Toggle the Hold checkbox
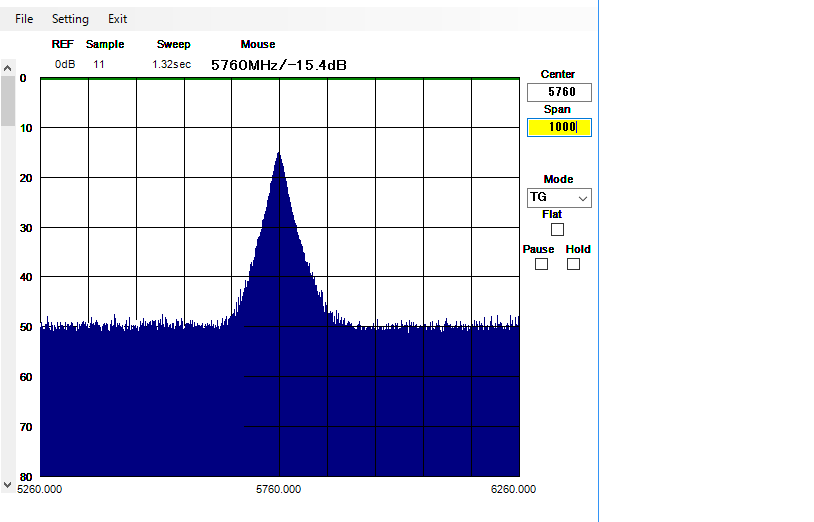 (x=573, y=264)
